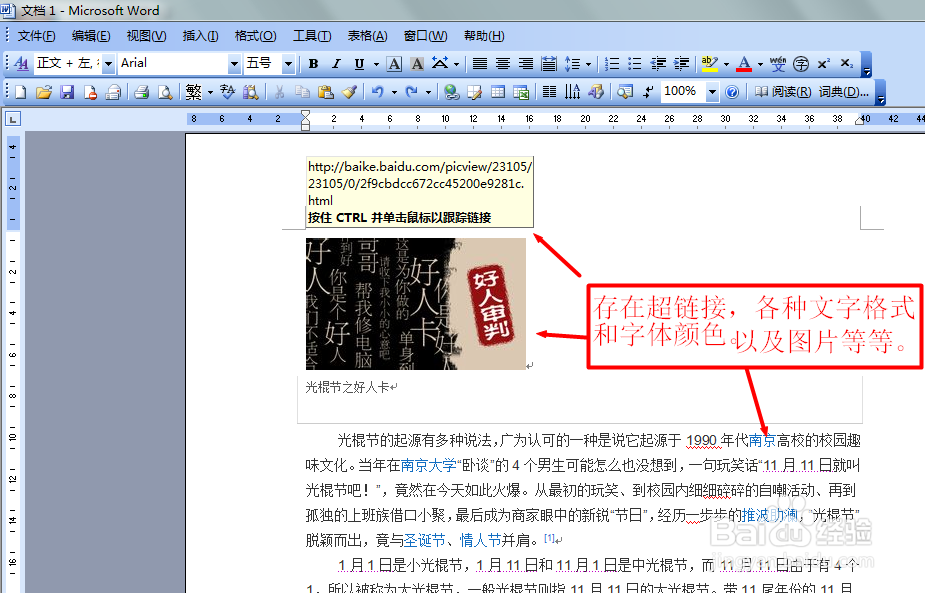This screenshot has width=925, height=593.
Task: Open Print Preview magnifier icon
Action: (x=165, y=92)
